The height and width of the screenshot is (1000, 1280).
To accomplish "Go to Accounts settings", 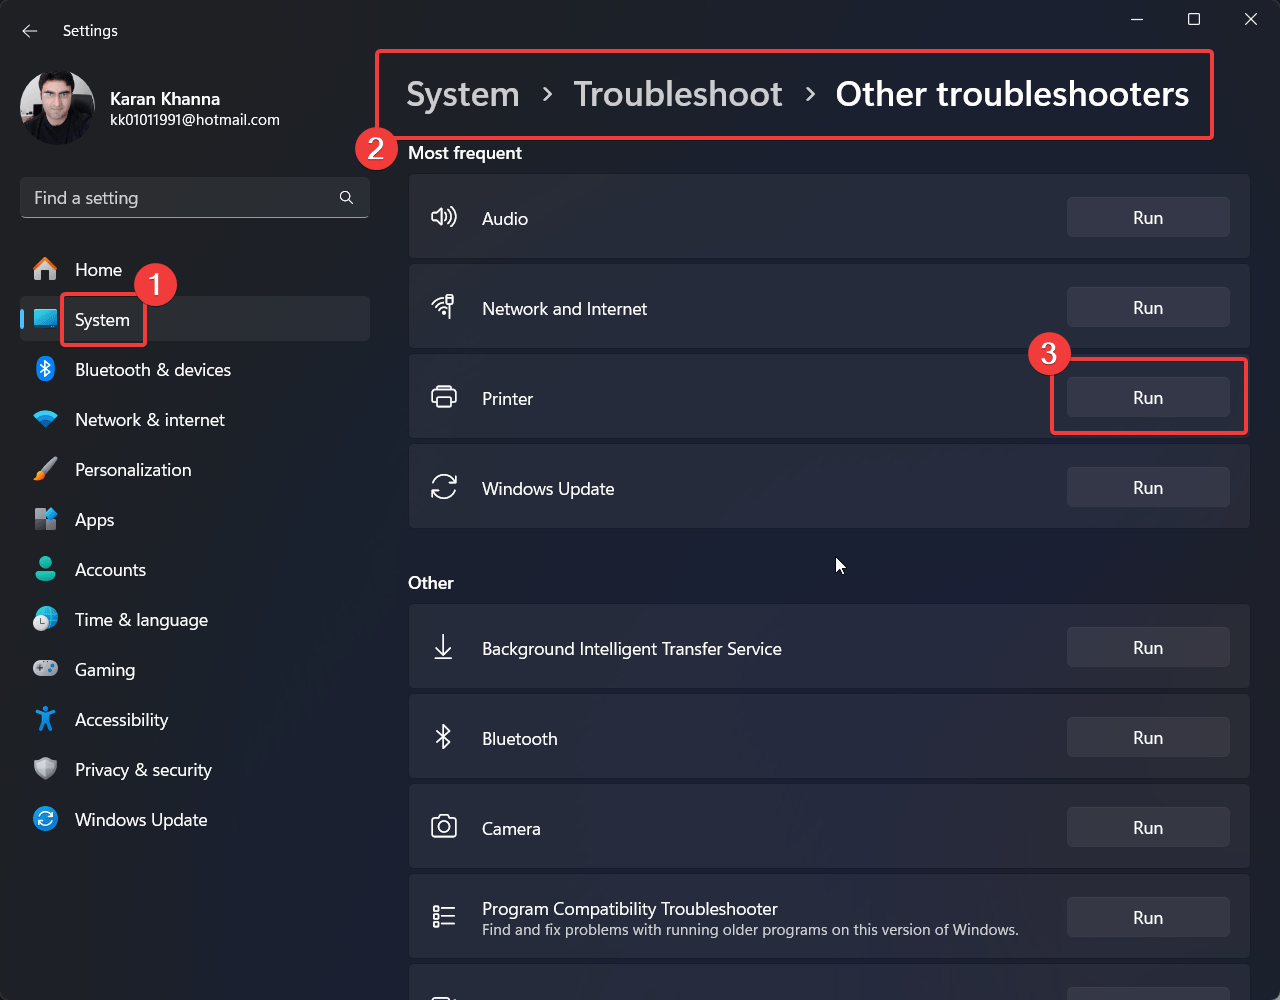I will pyautogui.click(x=110, y=570).
